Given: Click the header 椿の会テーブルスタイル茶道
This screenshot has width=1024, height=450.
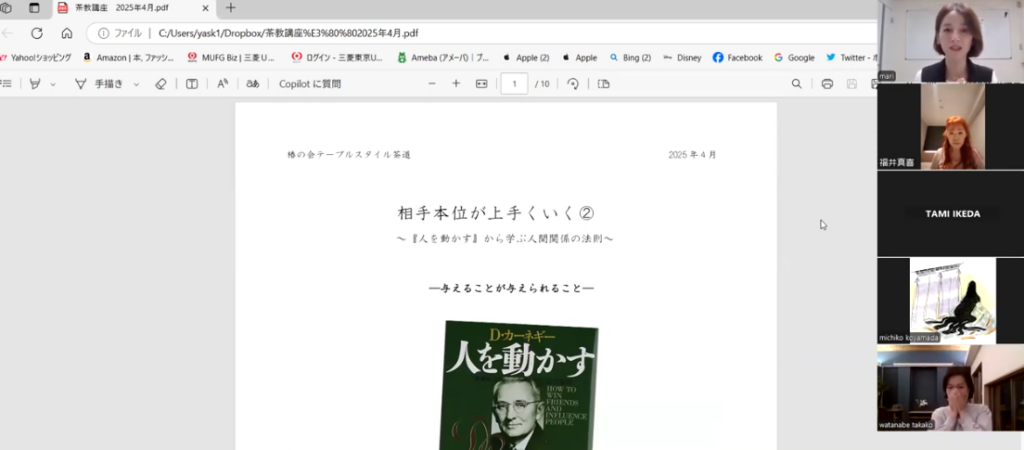Looking at the screenshot, I should 349,155.
